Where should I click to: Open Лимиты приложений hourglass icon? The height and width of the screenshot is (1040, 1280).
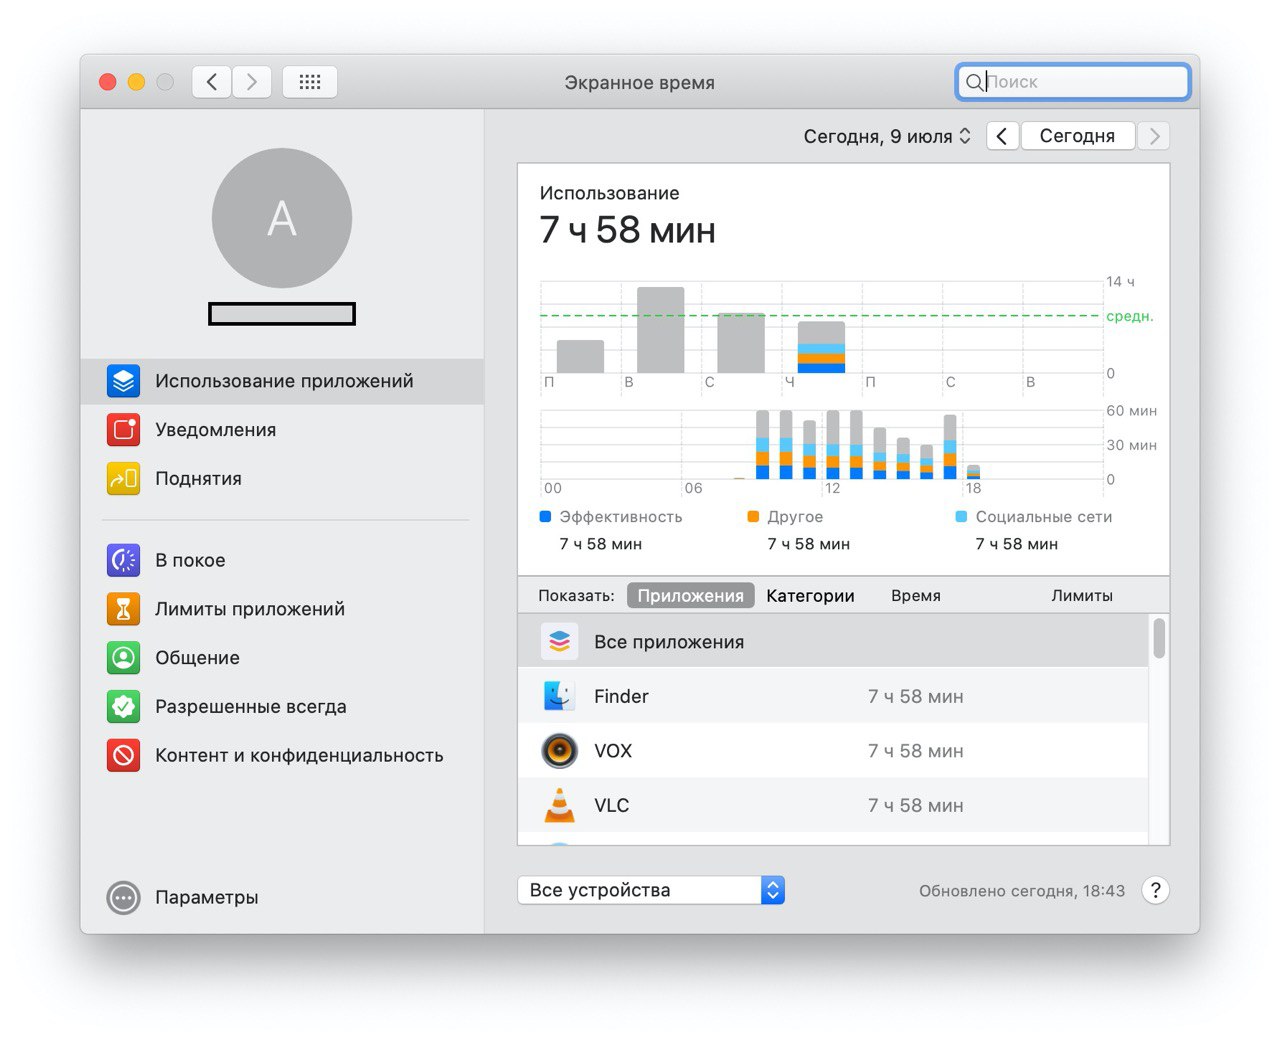(124, 609)
